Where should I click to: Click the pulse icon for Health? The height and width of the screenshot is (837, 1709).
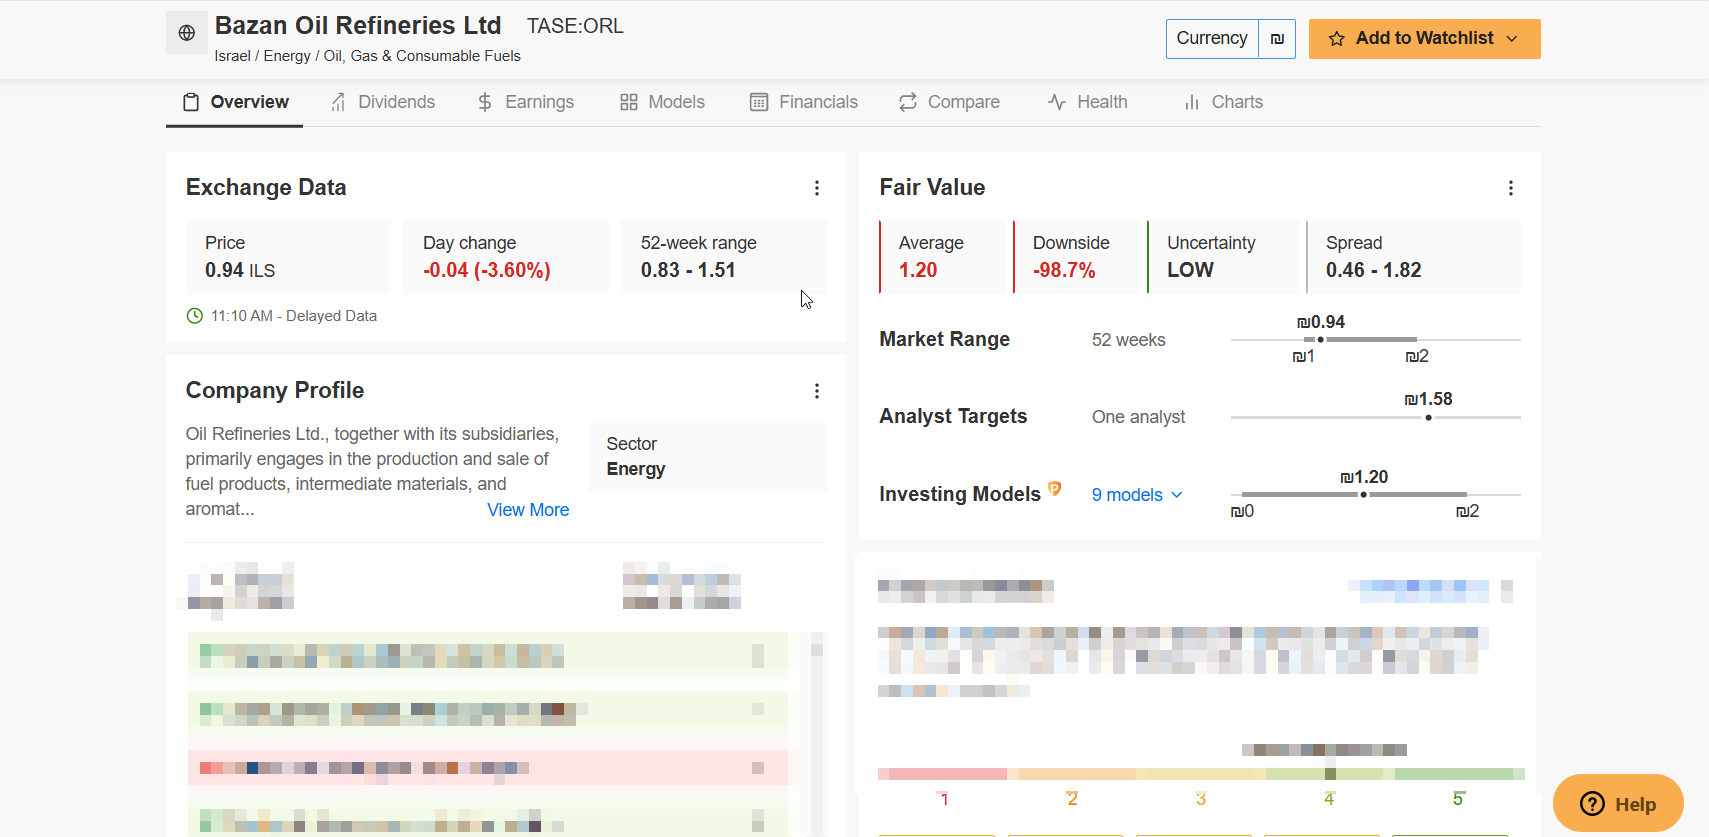1057,102
